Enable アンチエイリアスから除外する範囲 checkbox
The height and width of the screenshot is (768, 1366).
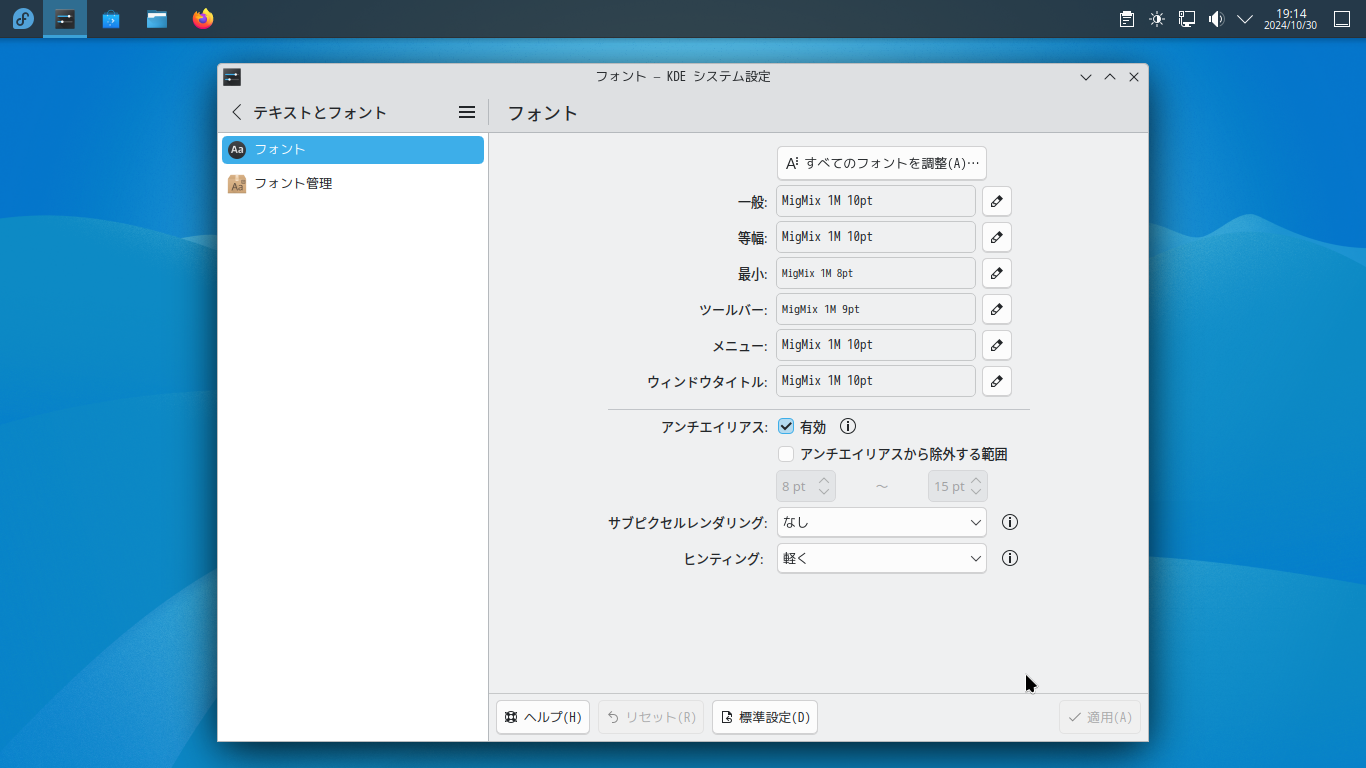tap(786, 454)
